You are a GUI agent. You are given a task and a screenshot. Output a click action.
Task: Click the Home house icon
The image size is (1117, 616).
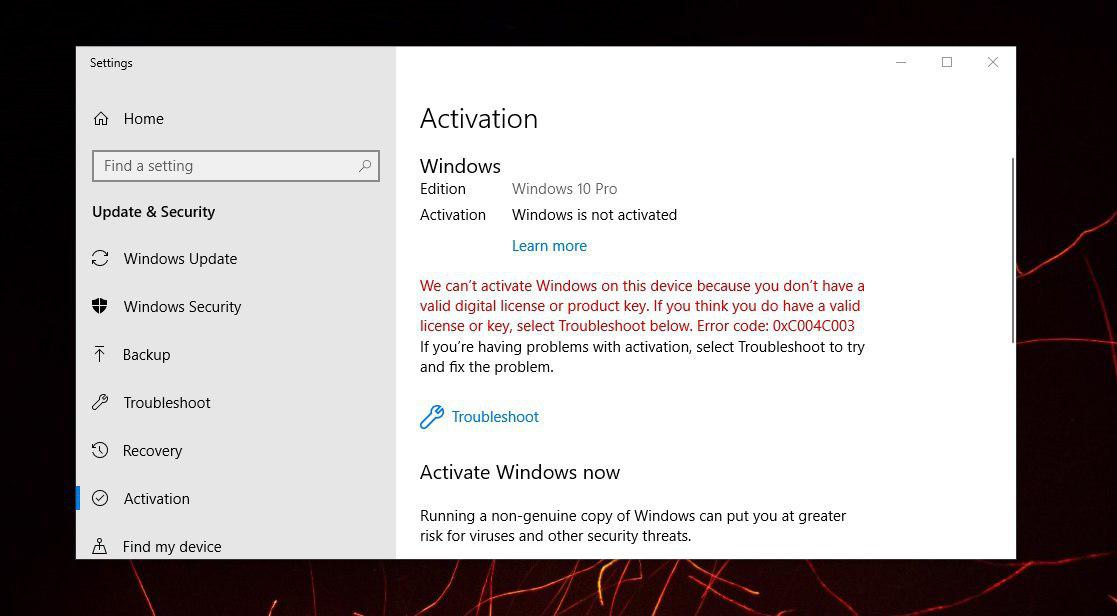[101, 119]
